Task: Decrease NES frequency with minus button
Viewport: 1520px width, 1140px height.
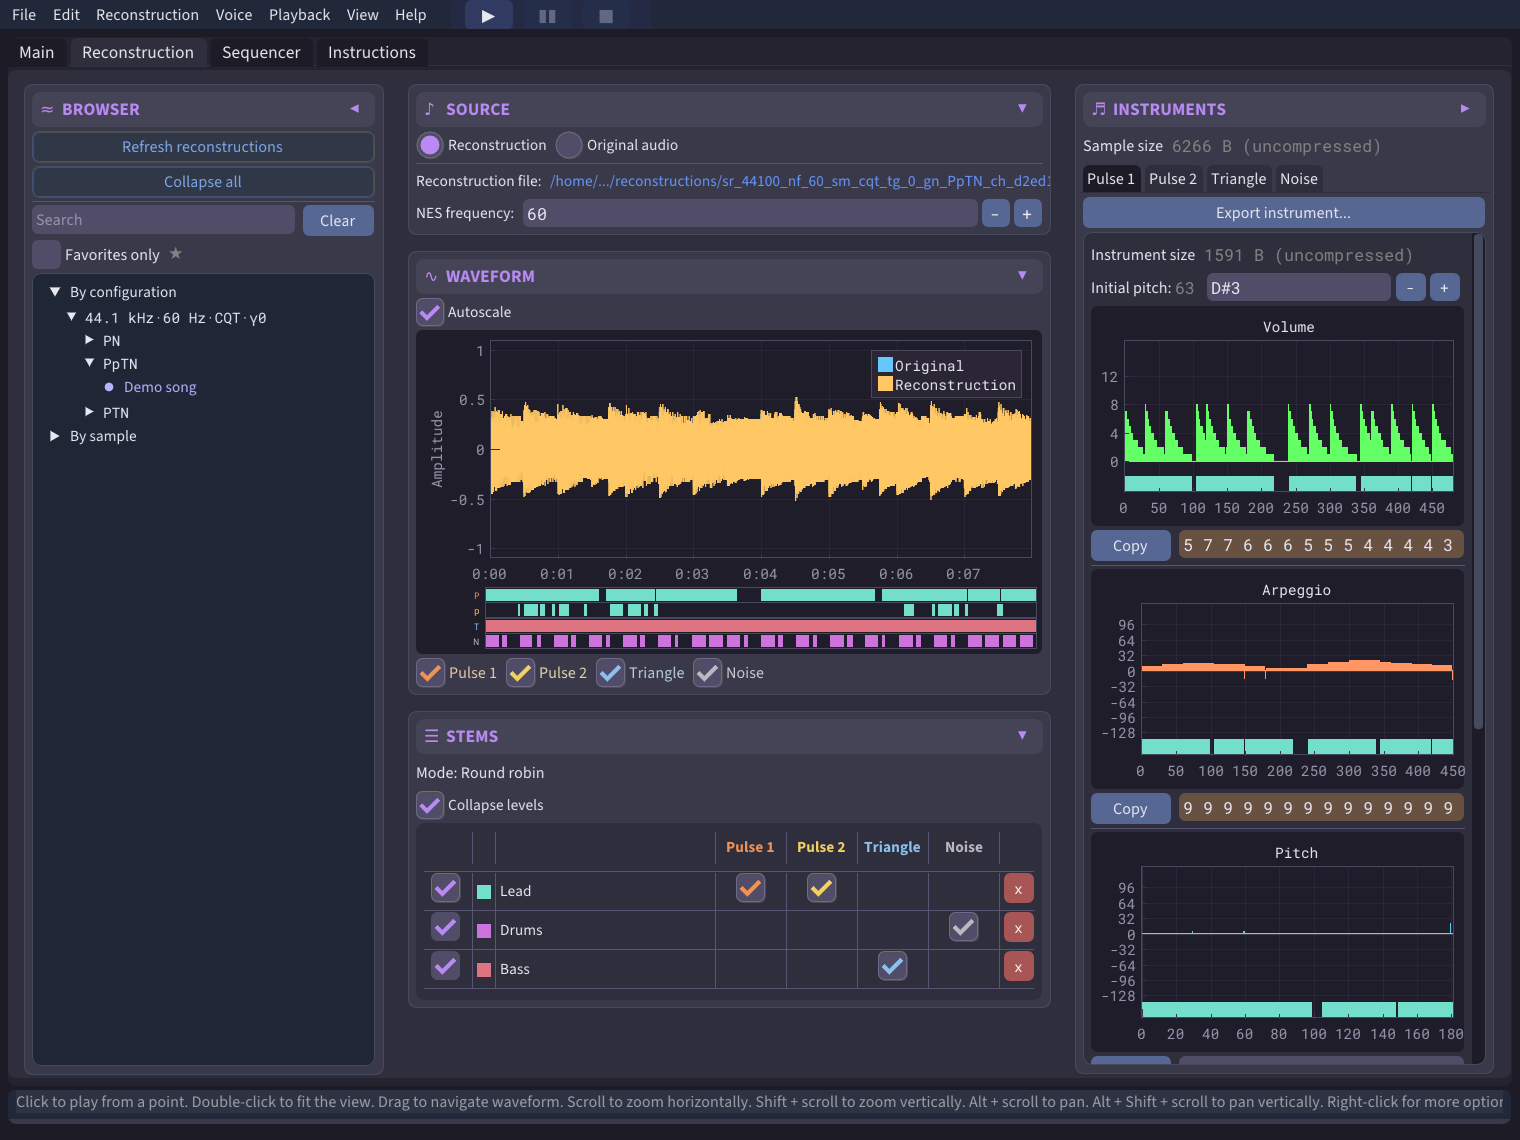Action: [995, 214]
